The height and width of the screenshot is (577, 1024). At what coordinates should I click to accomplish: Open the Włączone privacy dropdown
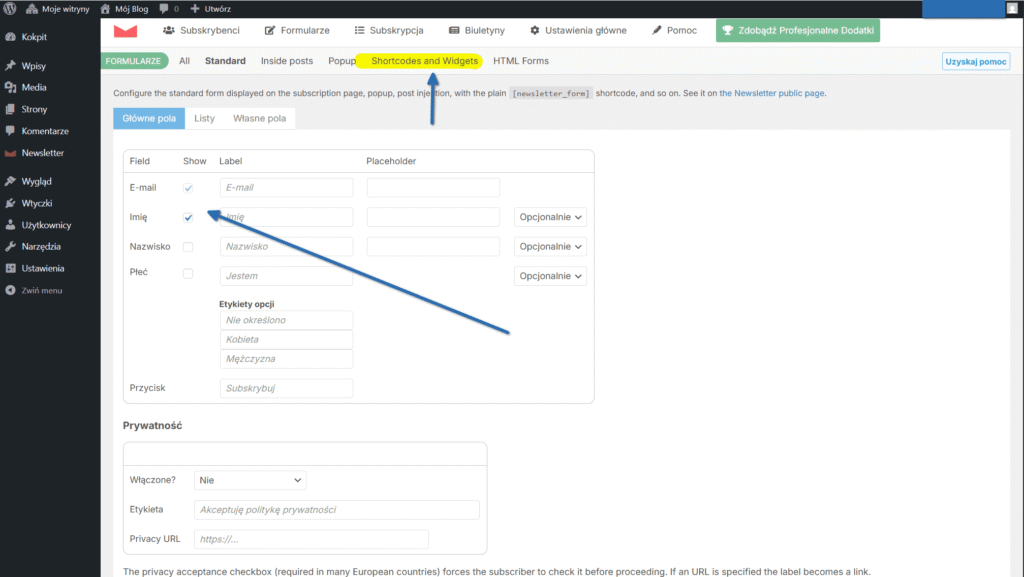[x=250, y=480]
